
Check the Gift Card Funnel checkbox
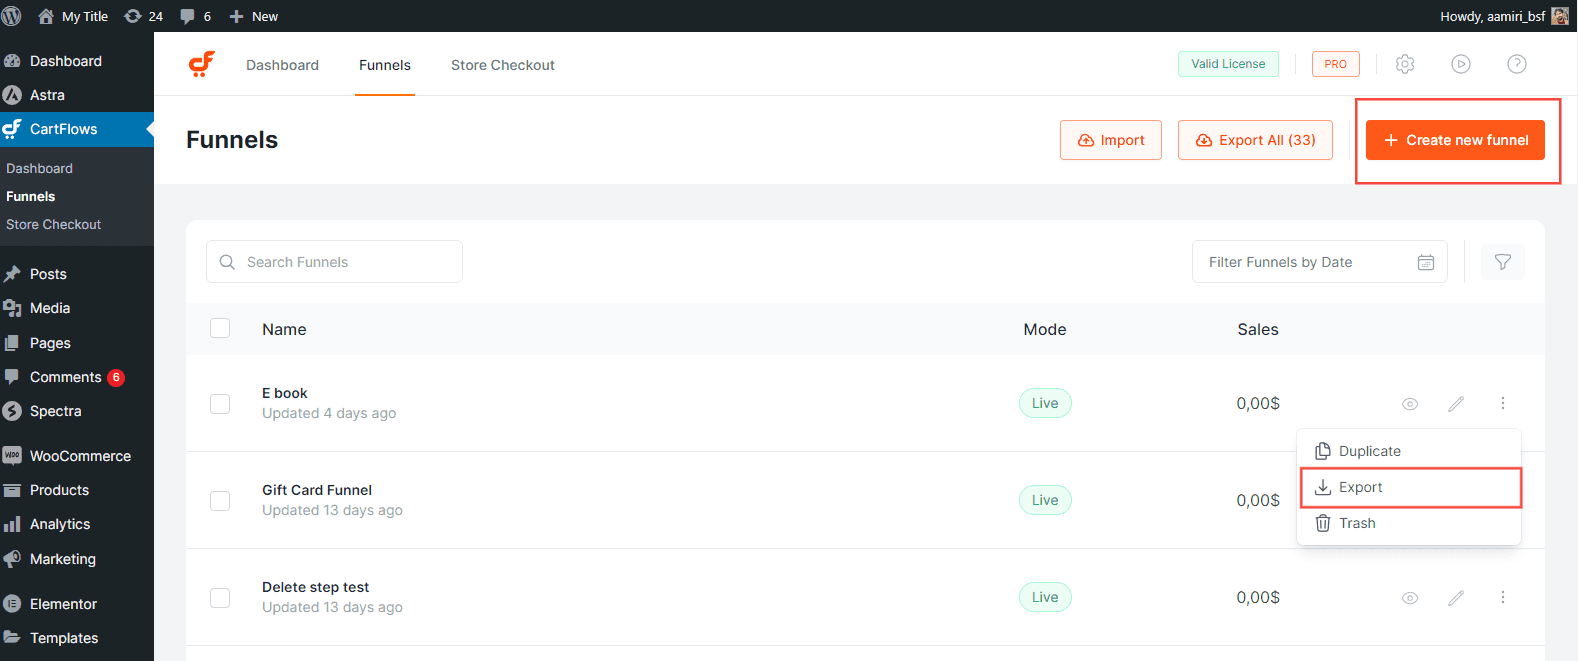coord(220,501)
